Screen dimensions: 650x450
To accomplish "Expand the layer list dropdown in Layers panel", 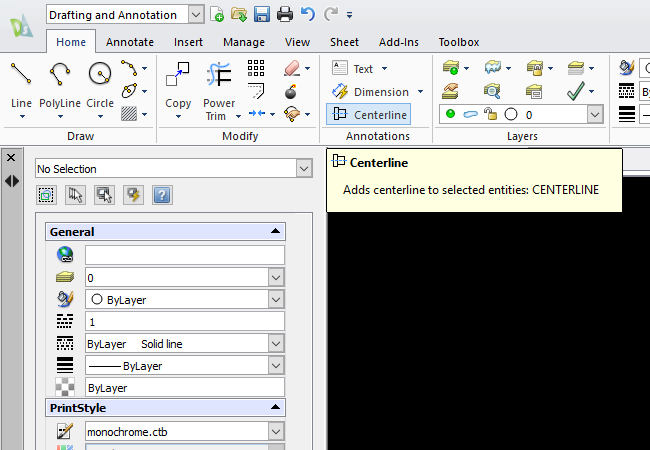I will (x=595, y=115).
